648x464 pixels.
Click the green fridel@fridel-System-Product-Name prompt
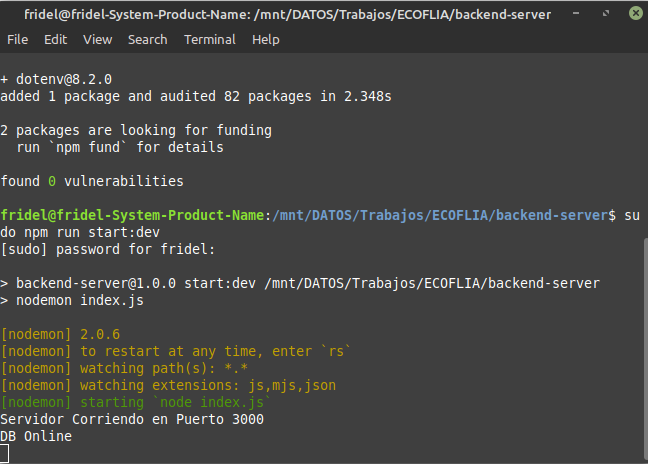[132, 215]
